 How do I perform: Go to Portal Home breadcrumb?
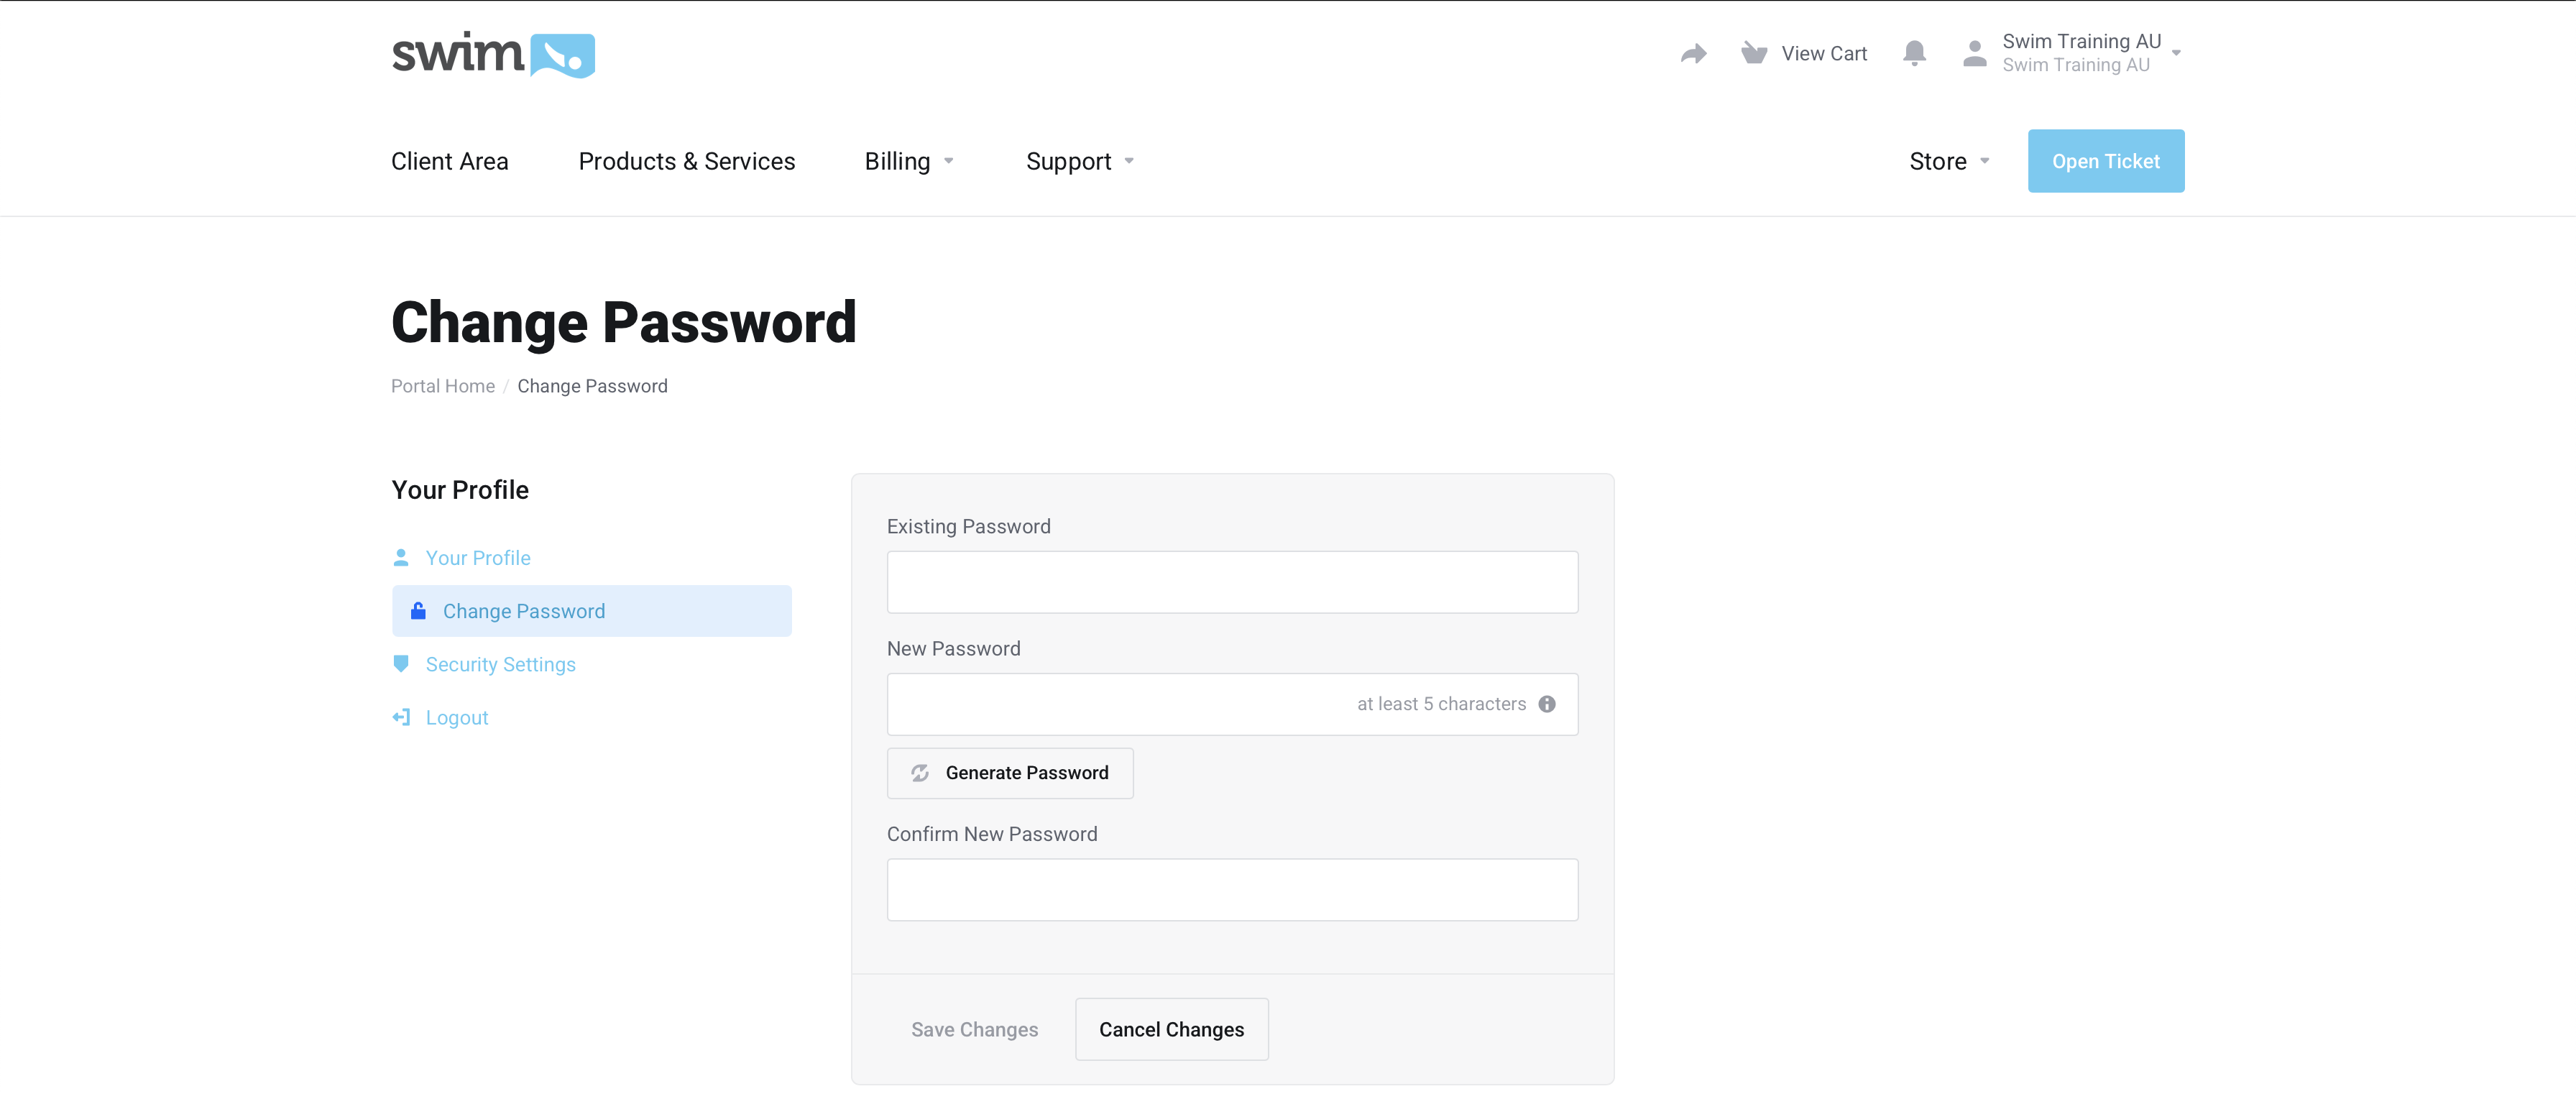[x=443, y=386]
